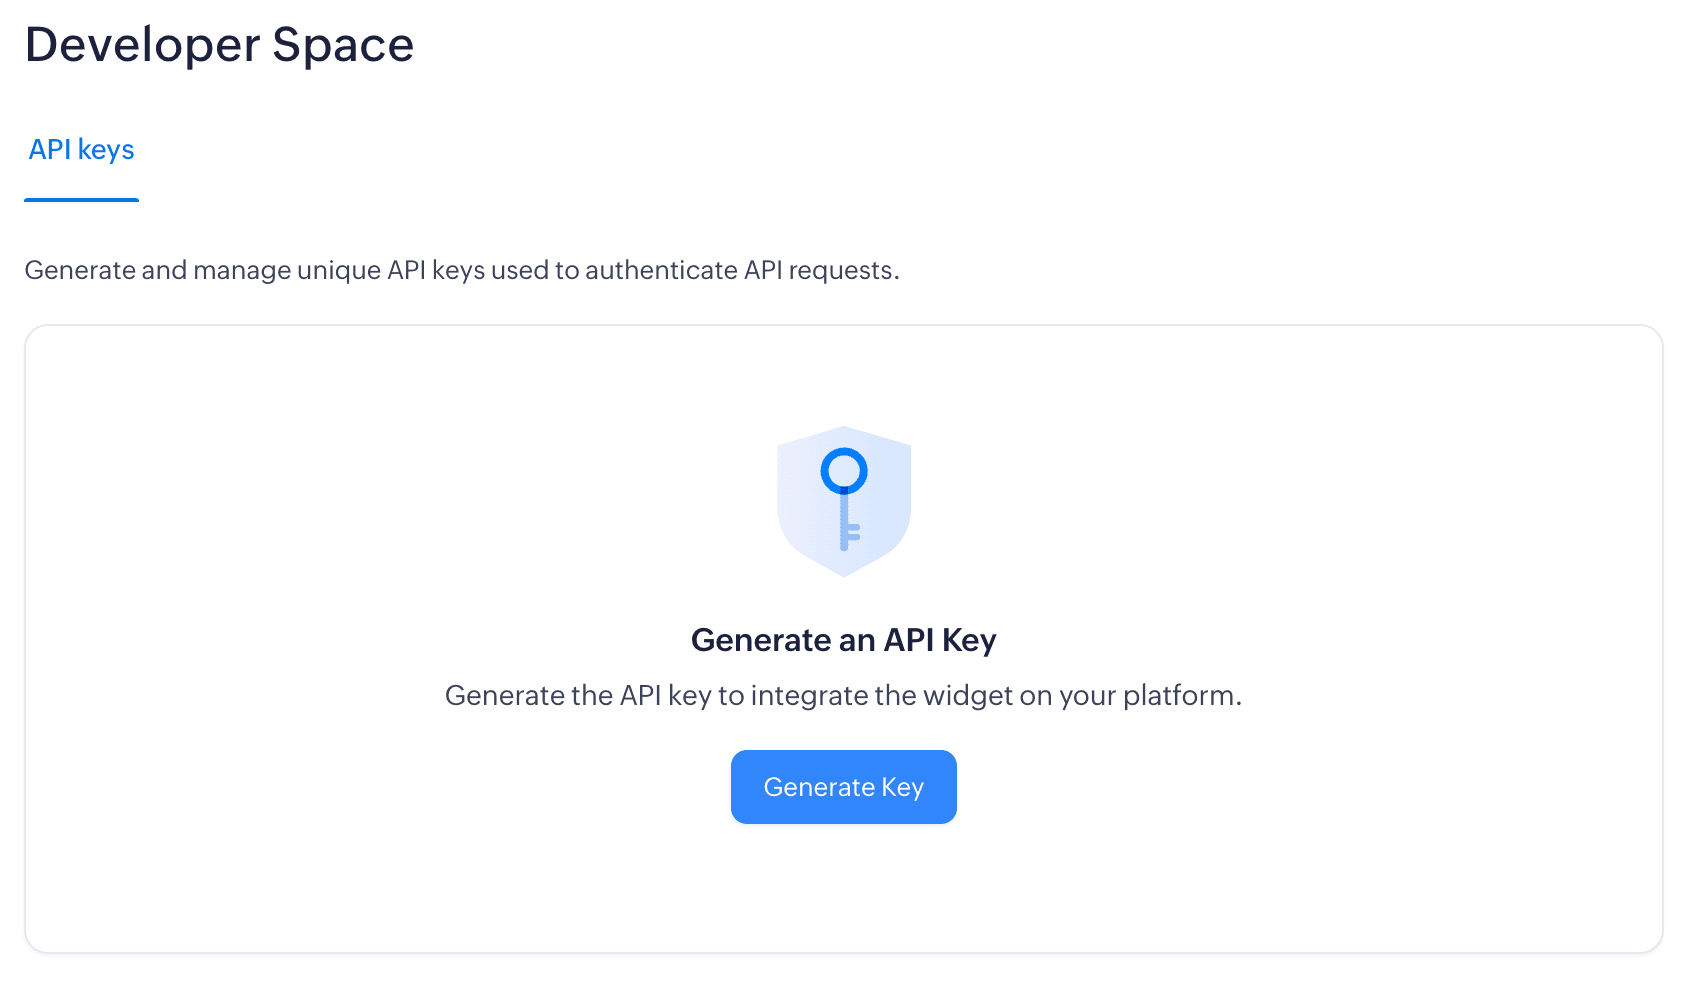
Task: Open the API keys tab
Action: tap(81, 150)
